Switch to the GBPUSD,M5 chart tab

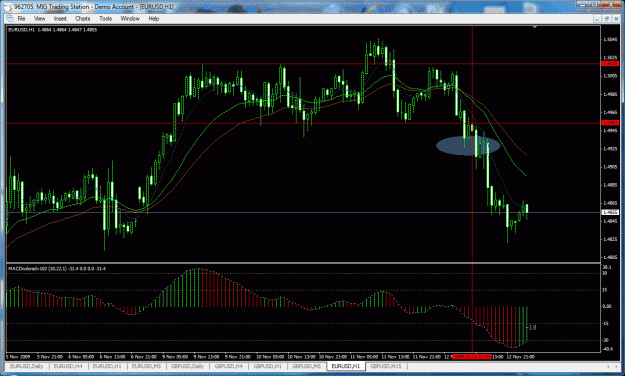click(x=307, y=366)
